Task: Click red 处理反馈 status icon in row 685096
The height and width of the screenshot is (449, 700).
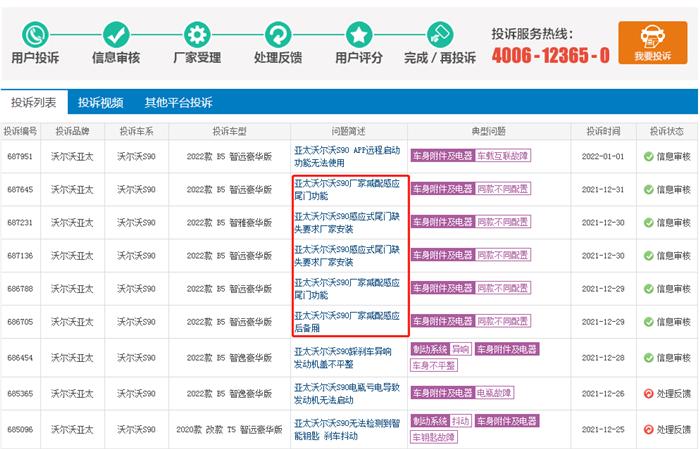Action: click(x=649, y=429)
